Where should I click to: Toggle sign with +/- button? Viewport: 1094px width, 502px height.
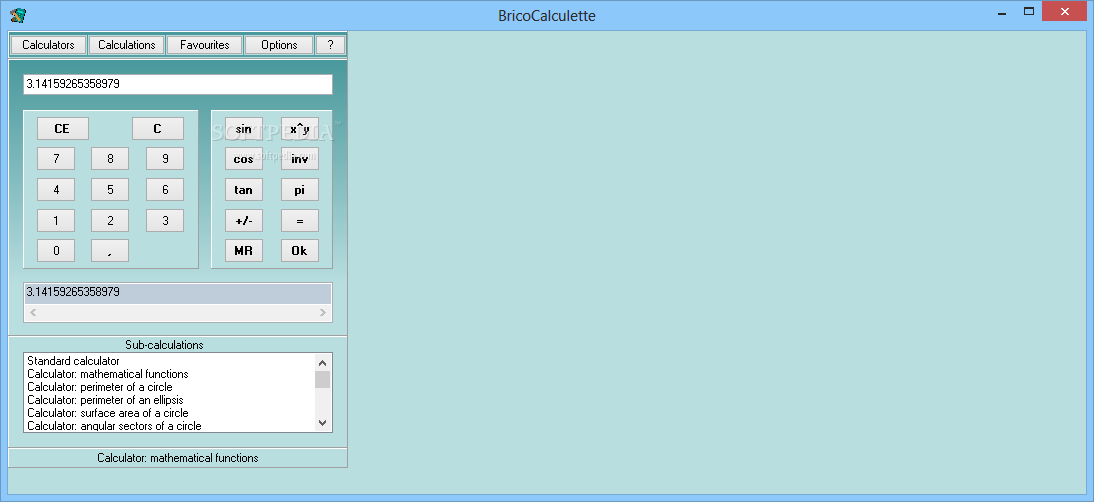(x=243, y=220)
